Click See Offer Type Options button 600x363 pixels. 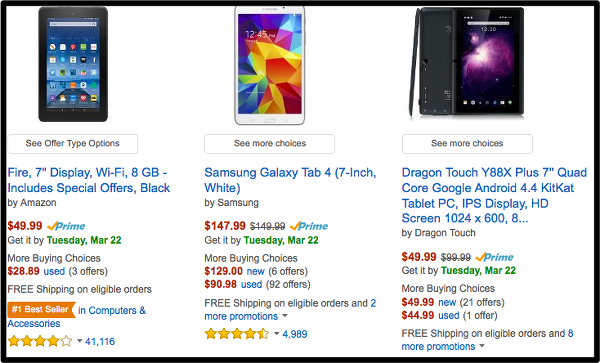click(73, 144)
